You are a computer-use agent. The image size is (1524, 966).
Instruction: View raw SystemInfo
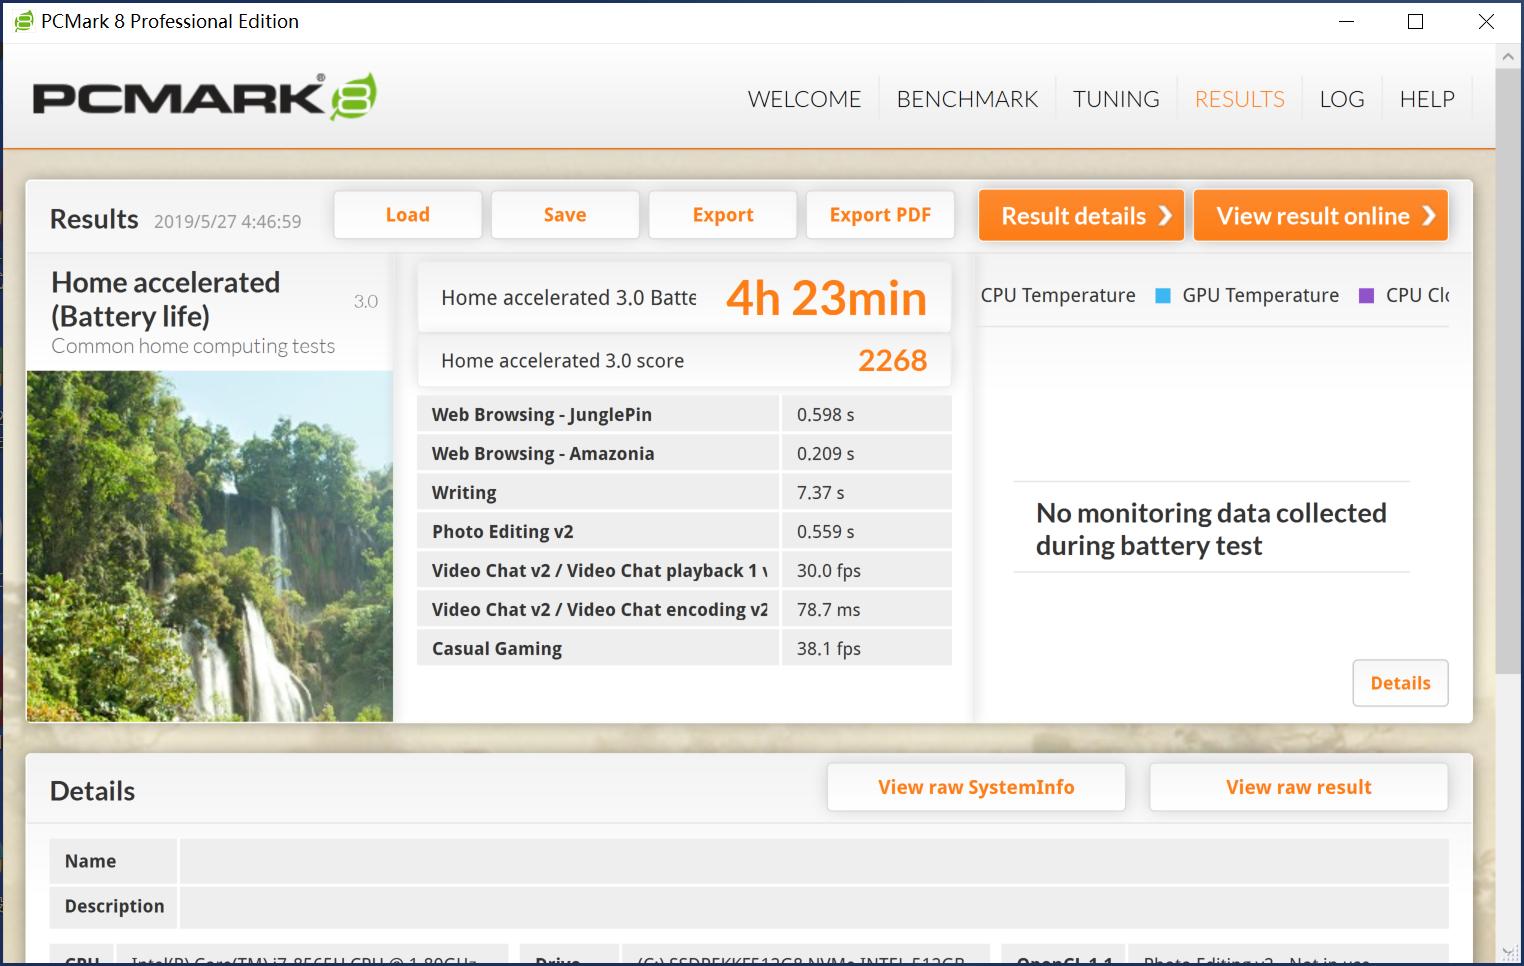tap(976, 787)
